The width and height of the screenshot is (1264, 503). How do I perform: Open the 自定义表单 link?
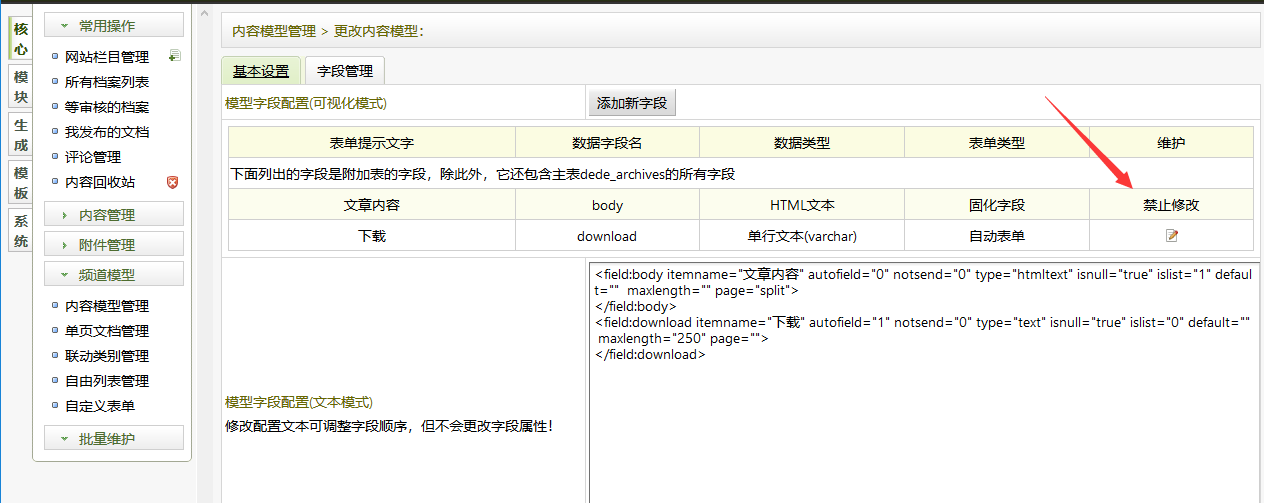coord(100,406)
